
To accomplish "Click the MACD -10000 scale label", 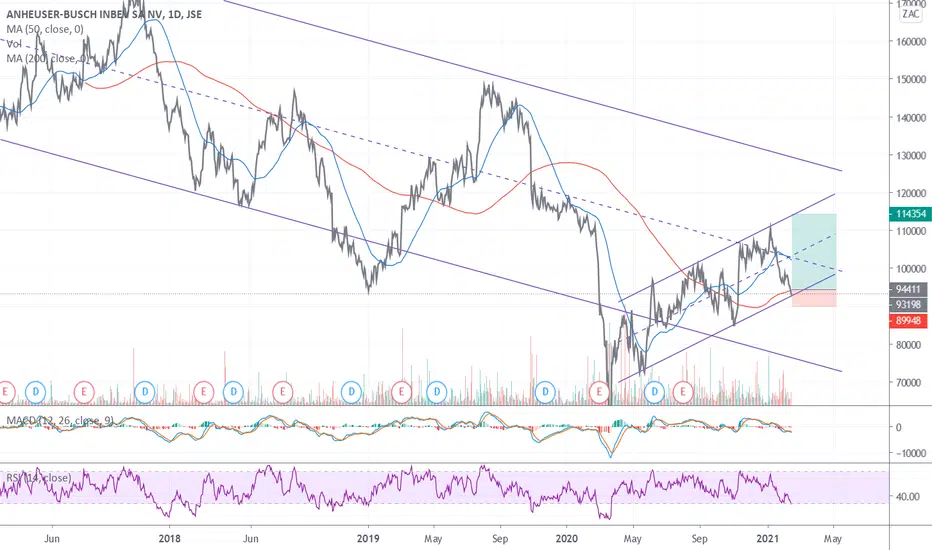I will [909, 453].
